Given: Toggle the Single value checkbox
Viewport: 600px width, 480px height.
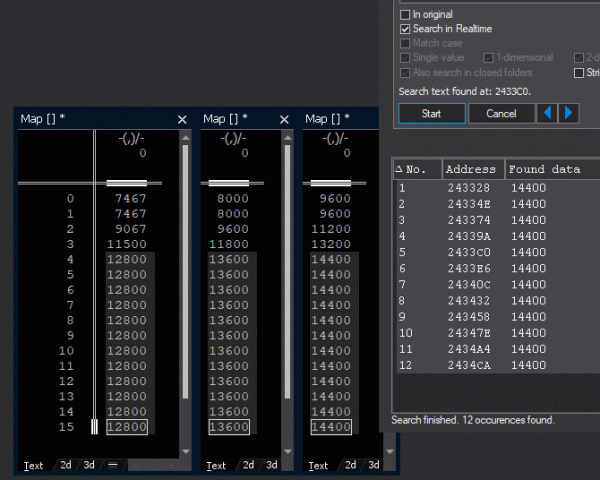Looking at the screenshot, I should coord(405,58).
